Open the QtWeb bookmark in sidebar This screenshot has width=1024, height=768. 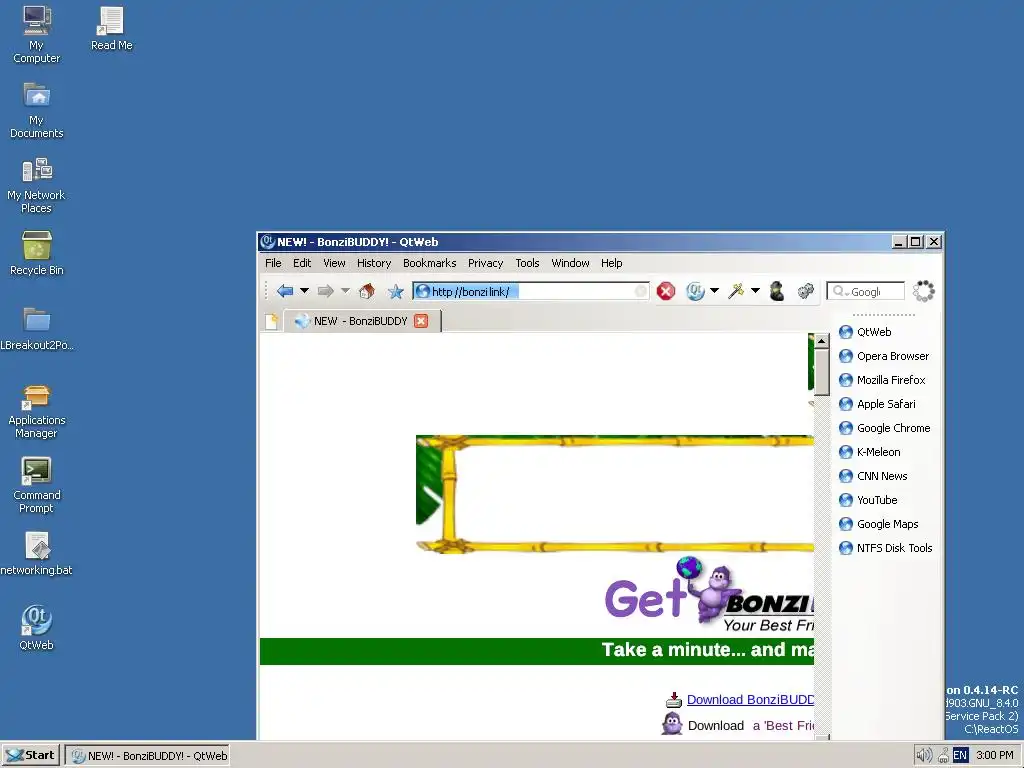865,332
